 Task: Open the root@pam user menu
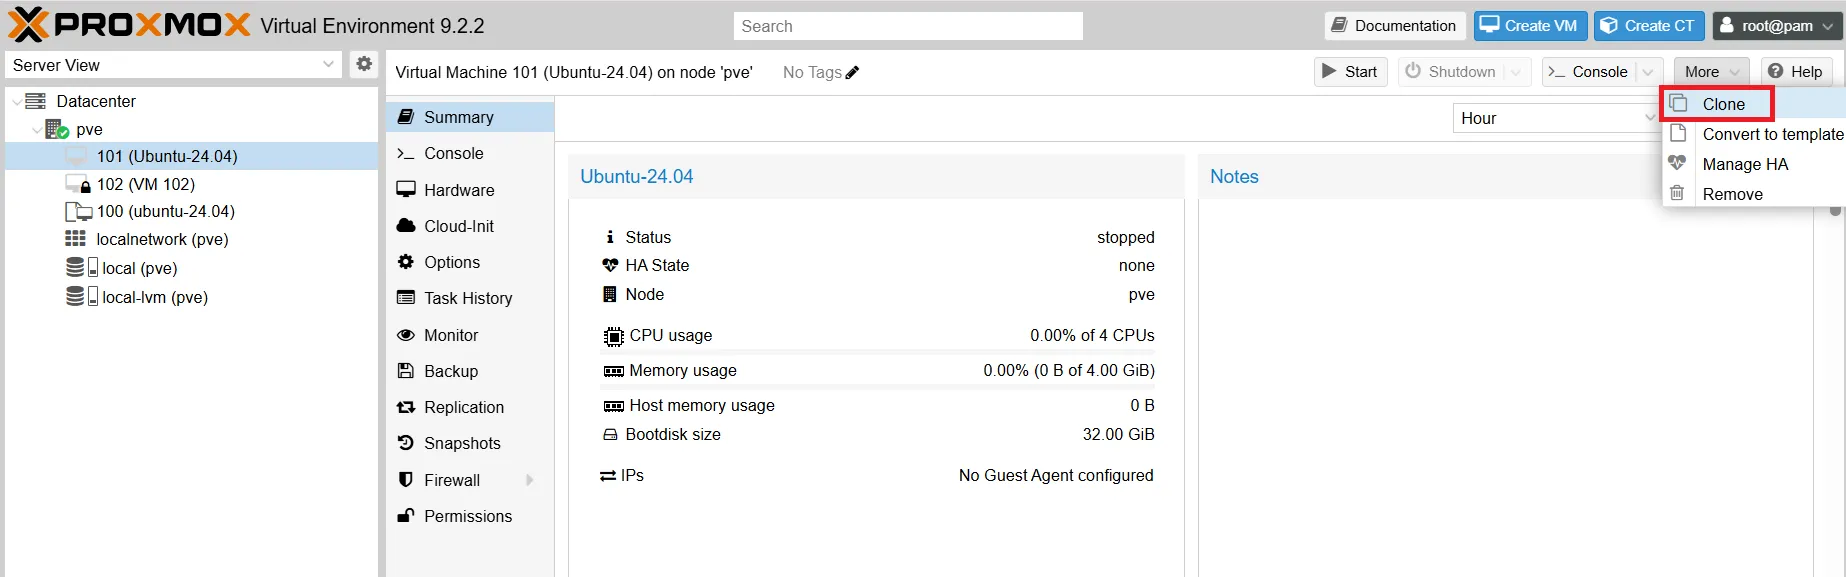(x=1777, y=26)
